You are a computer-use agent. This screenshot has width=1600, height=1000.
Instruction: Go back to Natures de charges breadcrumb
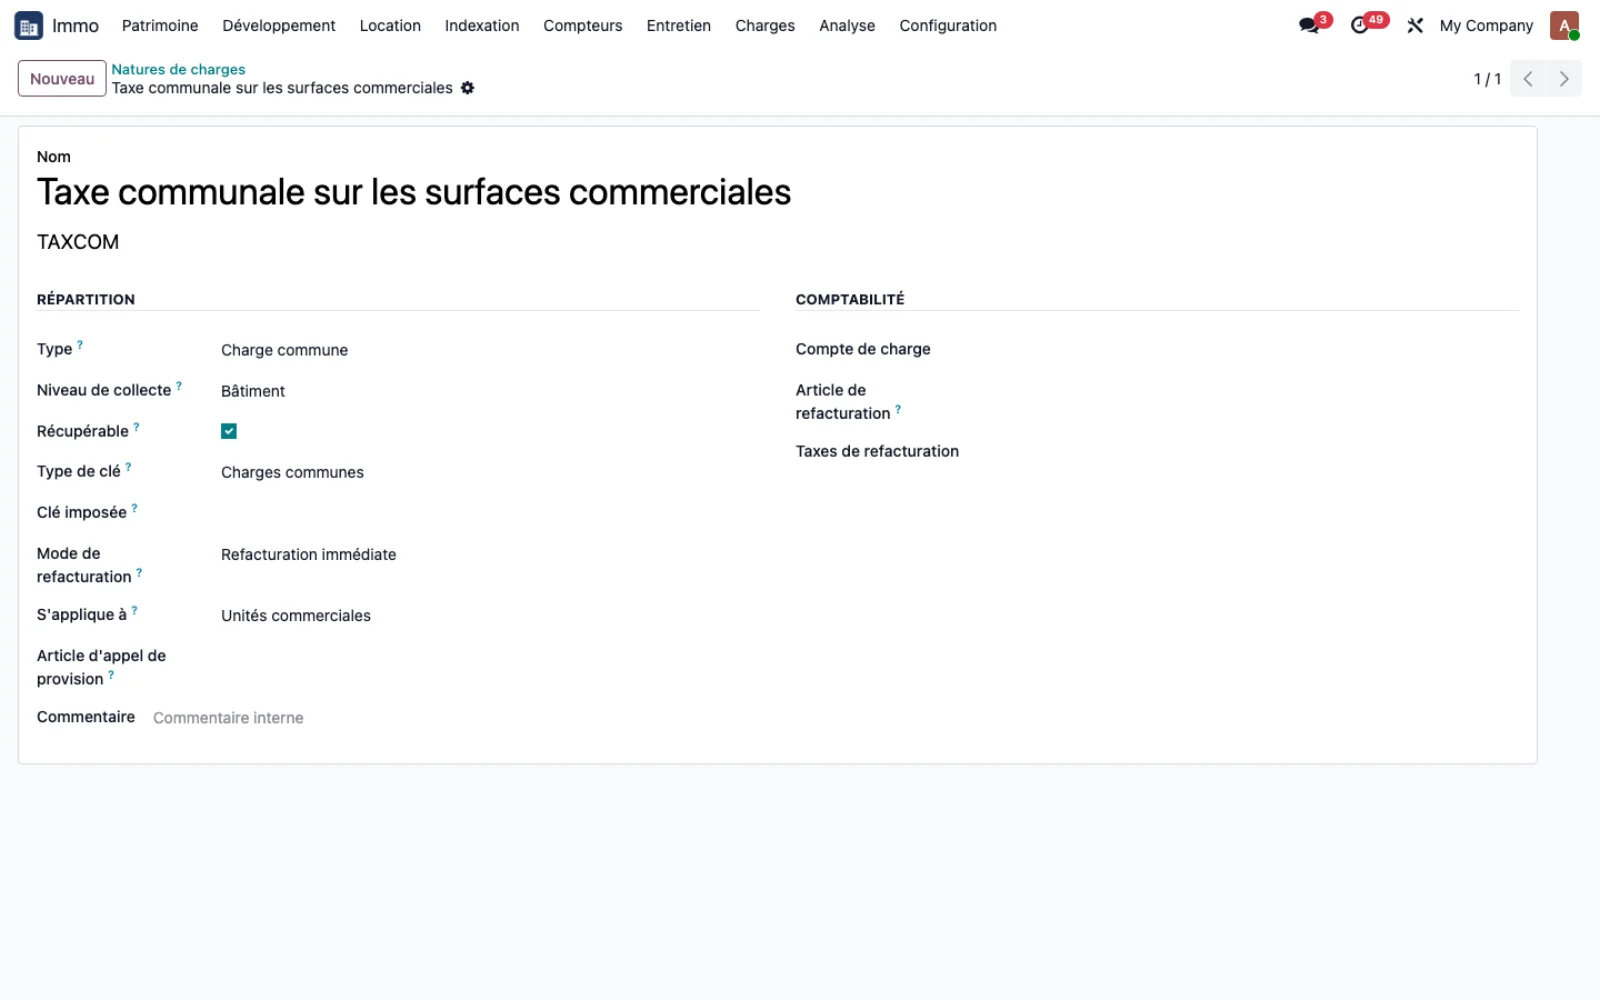pyautogui.click(x=178, y=69)
